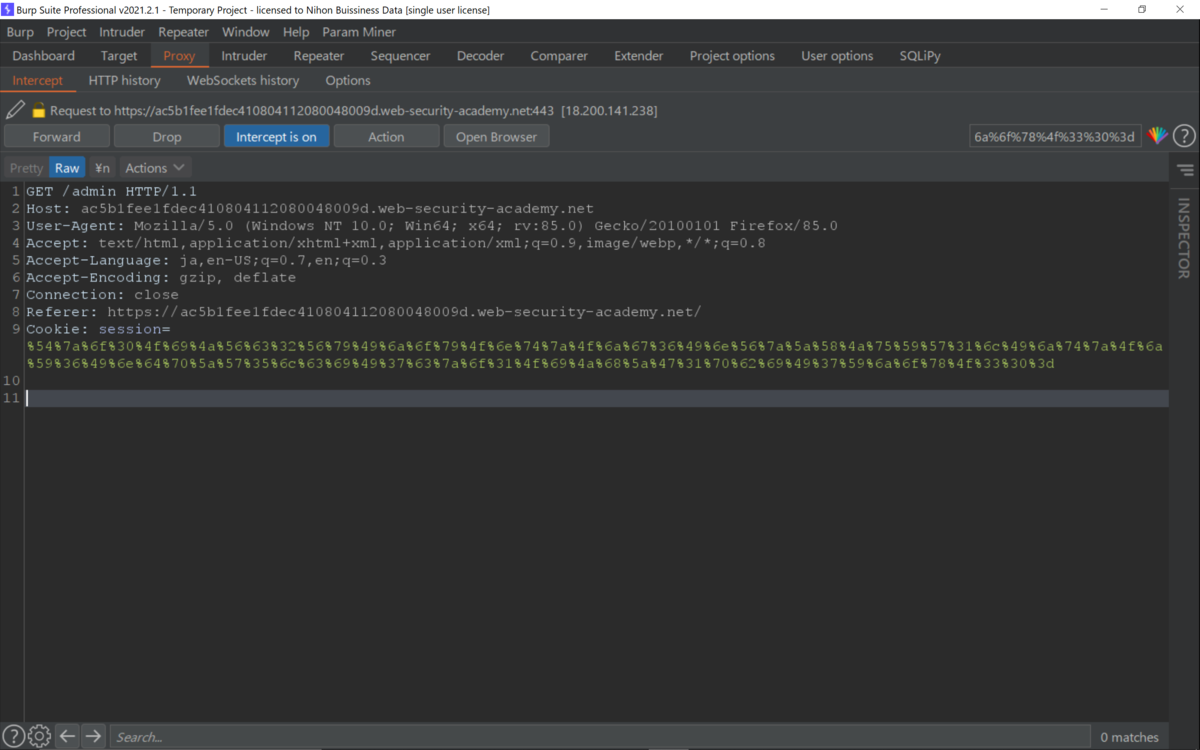Toggle the Intercept is on button
Image resolution: width=1200 pixels, height=750 pixels.
click(276, 137)
